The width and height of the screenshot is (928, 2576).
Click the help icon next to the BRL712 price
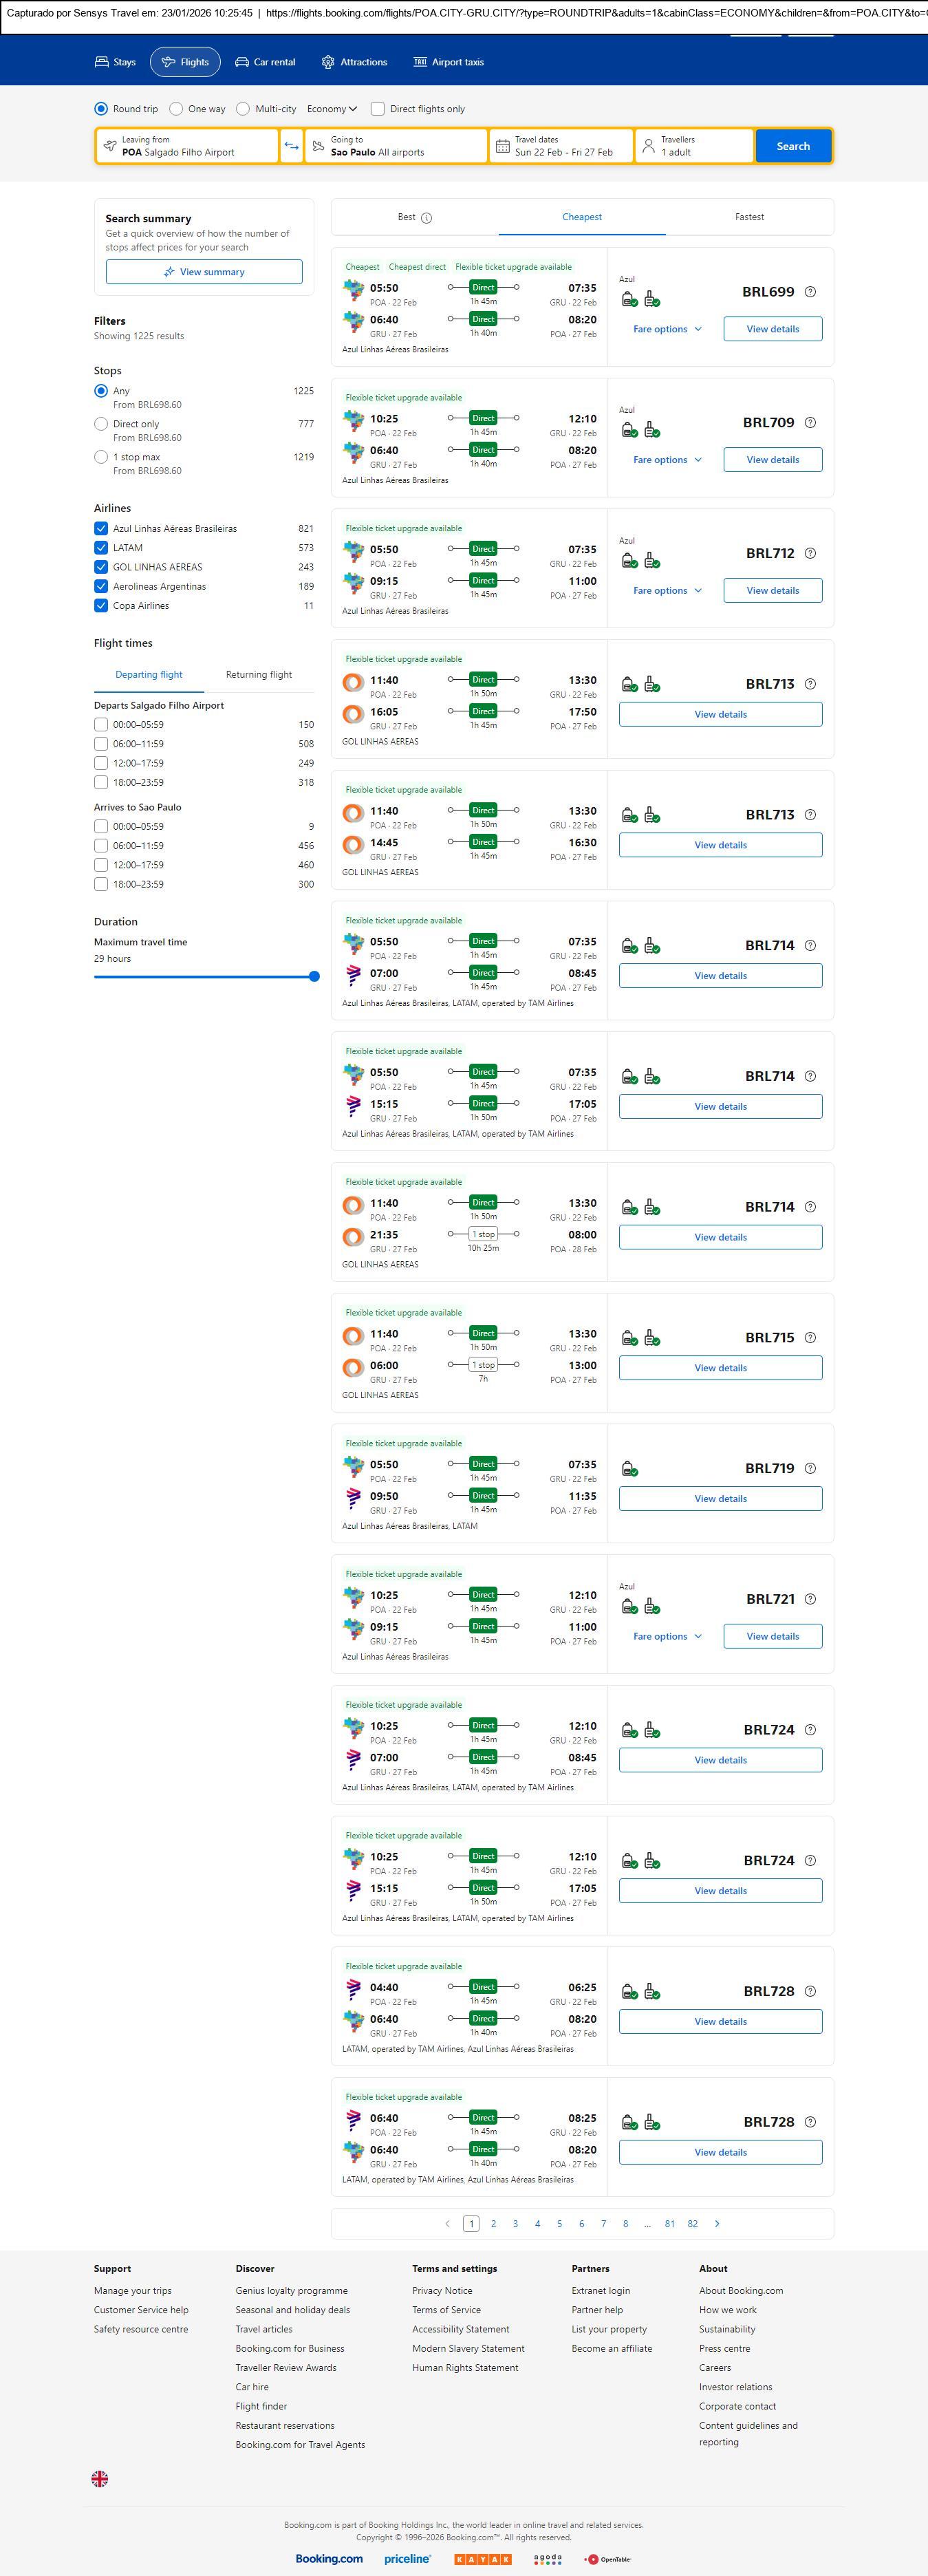[x=810, y=553]
